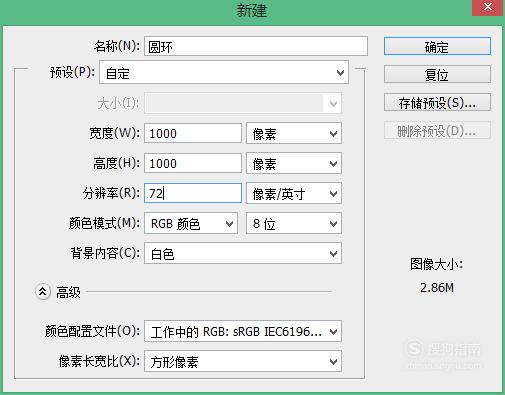Click the 名称(N): label
505x395 pixels.
click(117, 46)
